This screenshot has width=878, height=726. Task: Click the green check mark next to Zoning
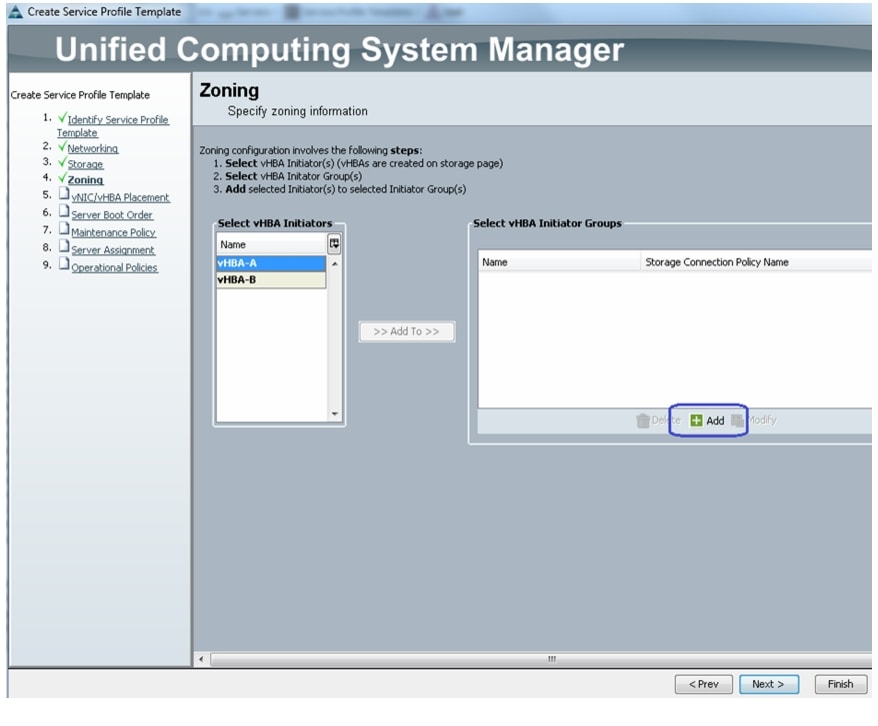point(62,177)
